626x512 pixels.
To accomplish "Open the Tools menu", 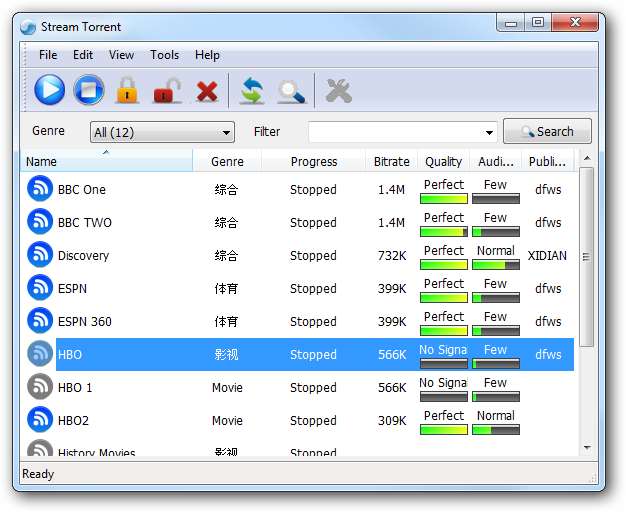I will tap(164, 55).
